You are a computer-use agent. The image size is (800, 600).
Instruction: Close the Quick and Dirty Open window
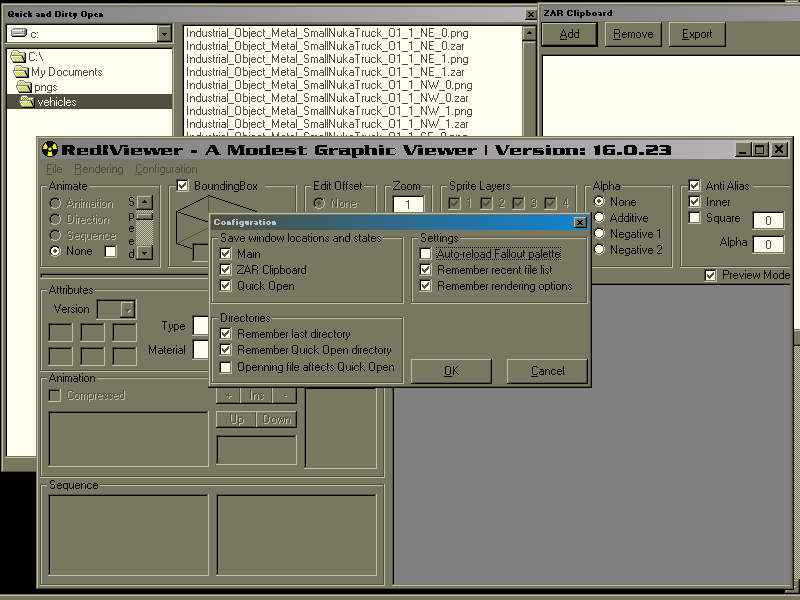531,14
